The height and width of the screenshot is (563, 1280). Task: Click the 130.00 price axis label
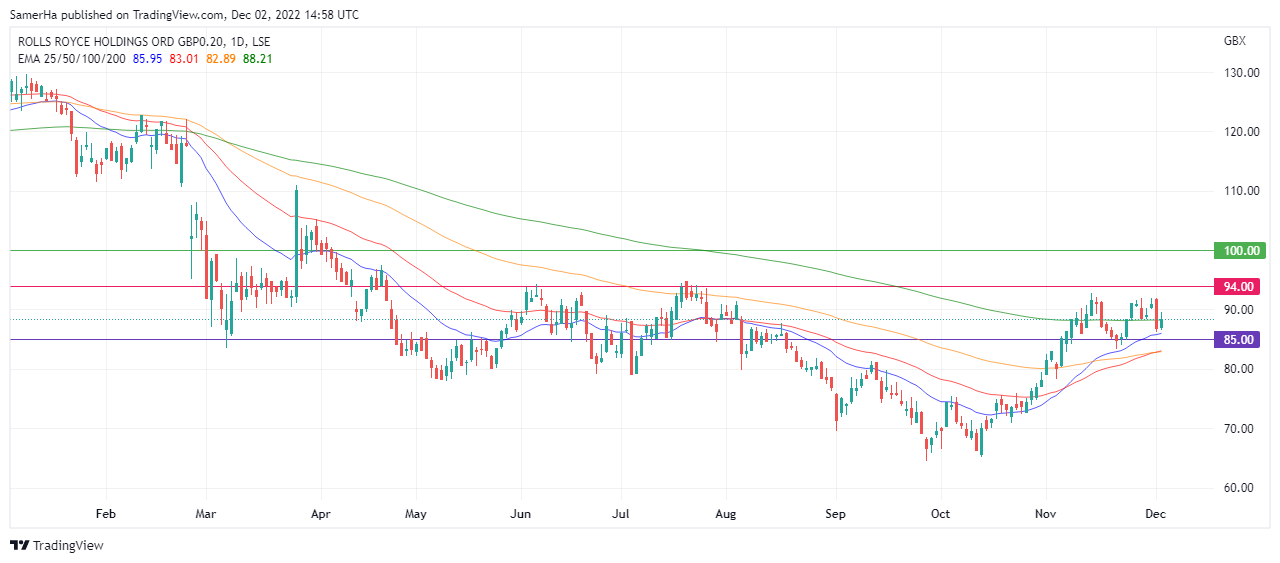(x=1241, y=73)
